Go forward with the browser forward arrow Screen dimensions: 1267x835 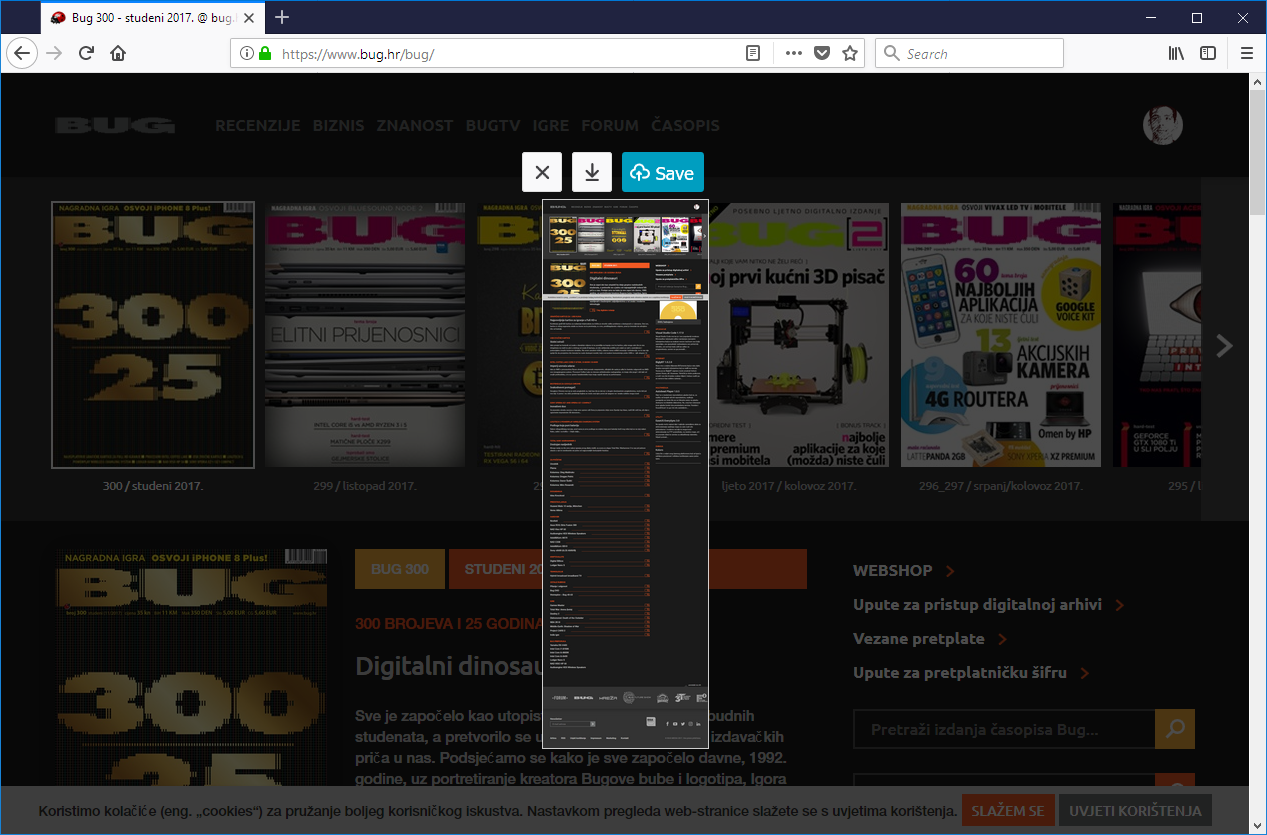pyautogui.click(x=54, y=54)
